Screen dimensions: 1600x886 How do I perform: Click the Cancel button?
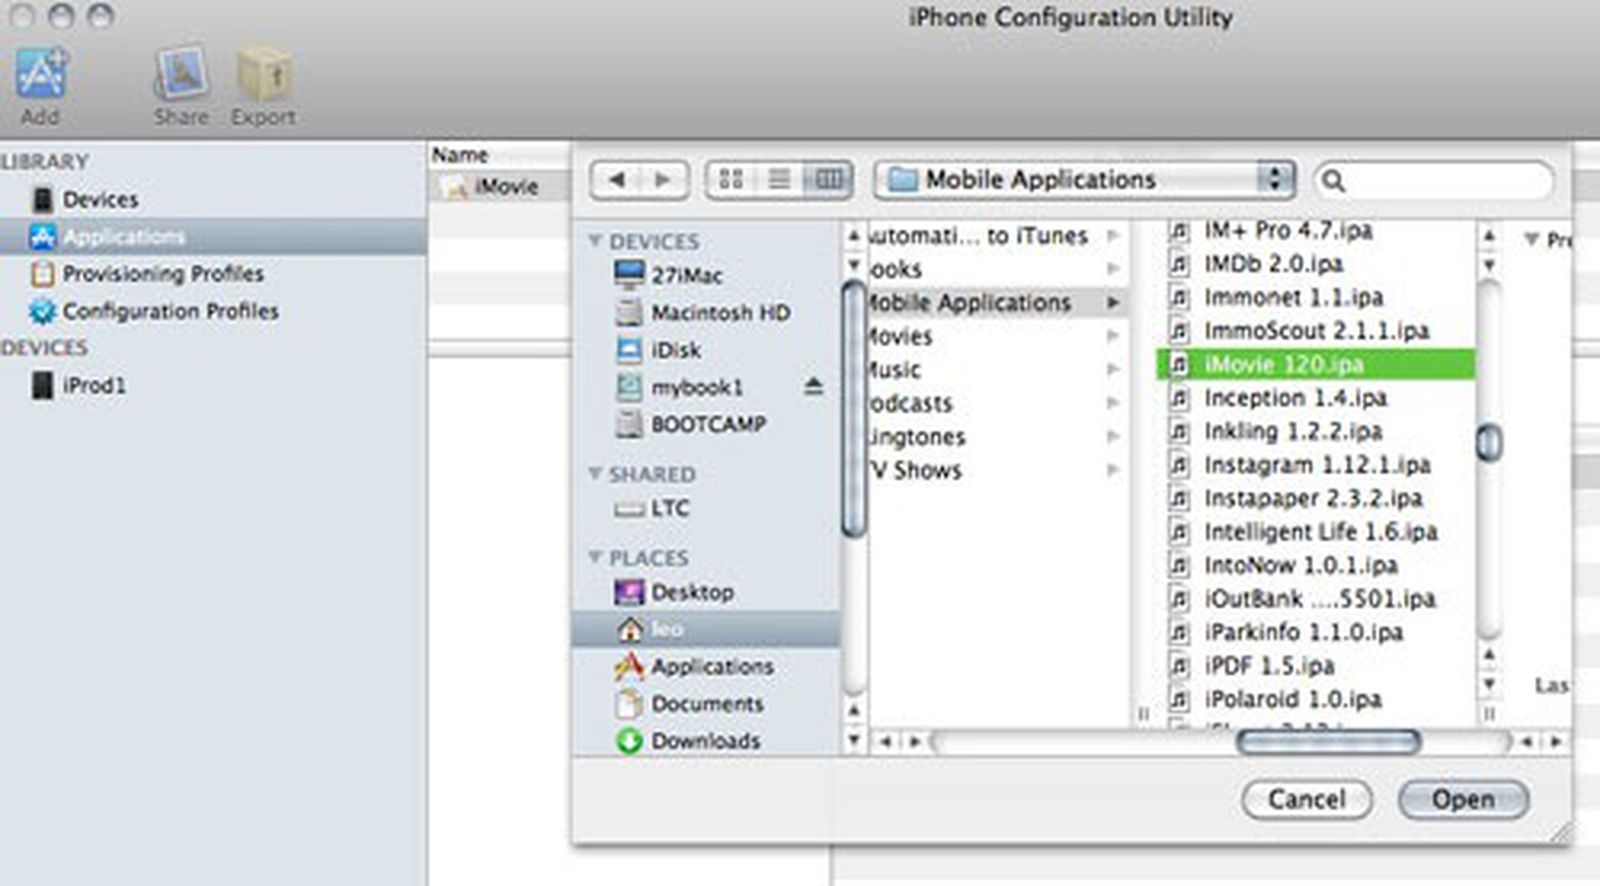(1306, 799)
